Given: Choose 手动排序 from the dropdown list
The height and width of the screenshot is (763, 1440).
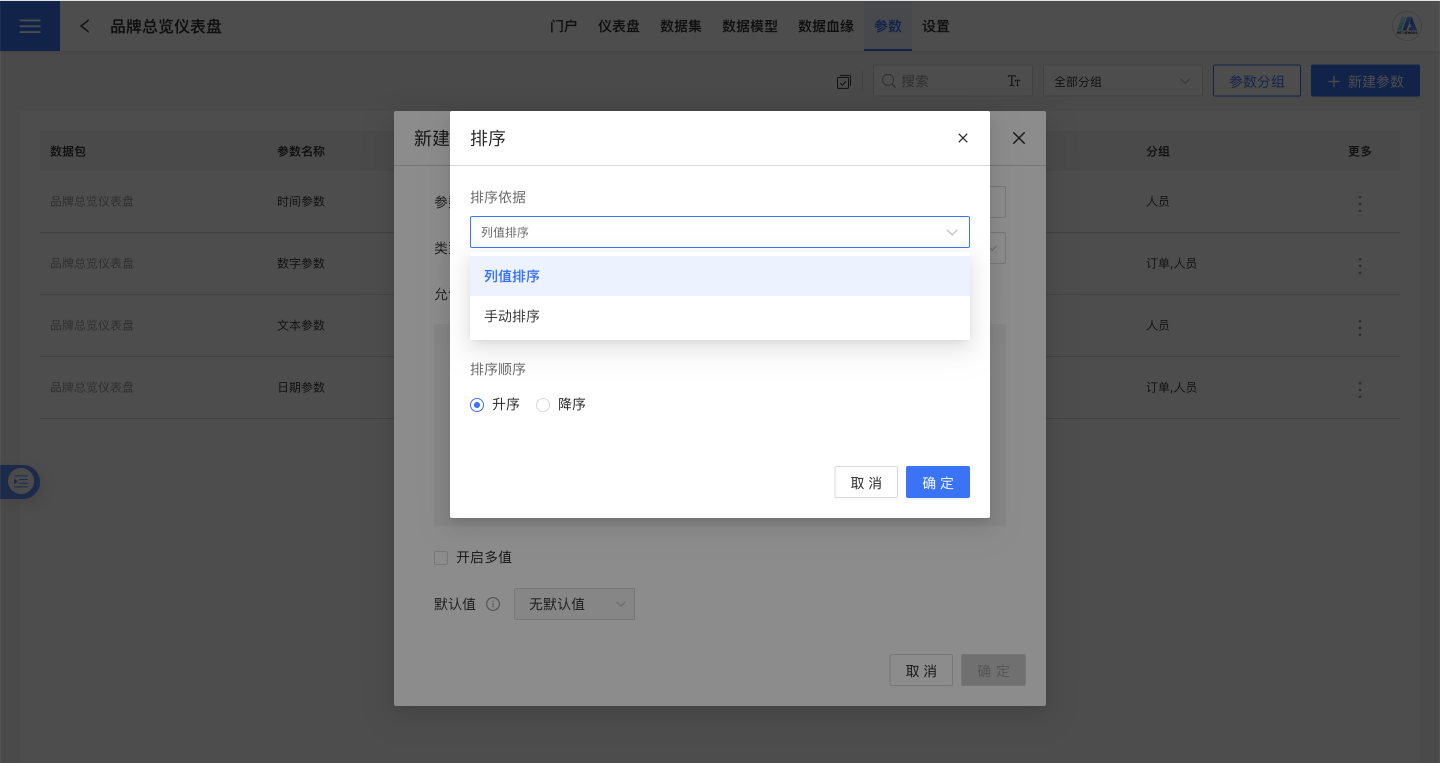Looking at the screenshot, I should pos(512,316).
